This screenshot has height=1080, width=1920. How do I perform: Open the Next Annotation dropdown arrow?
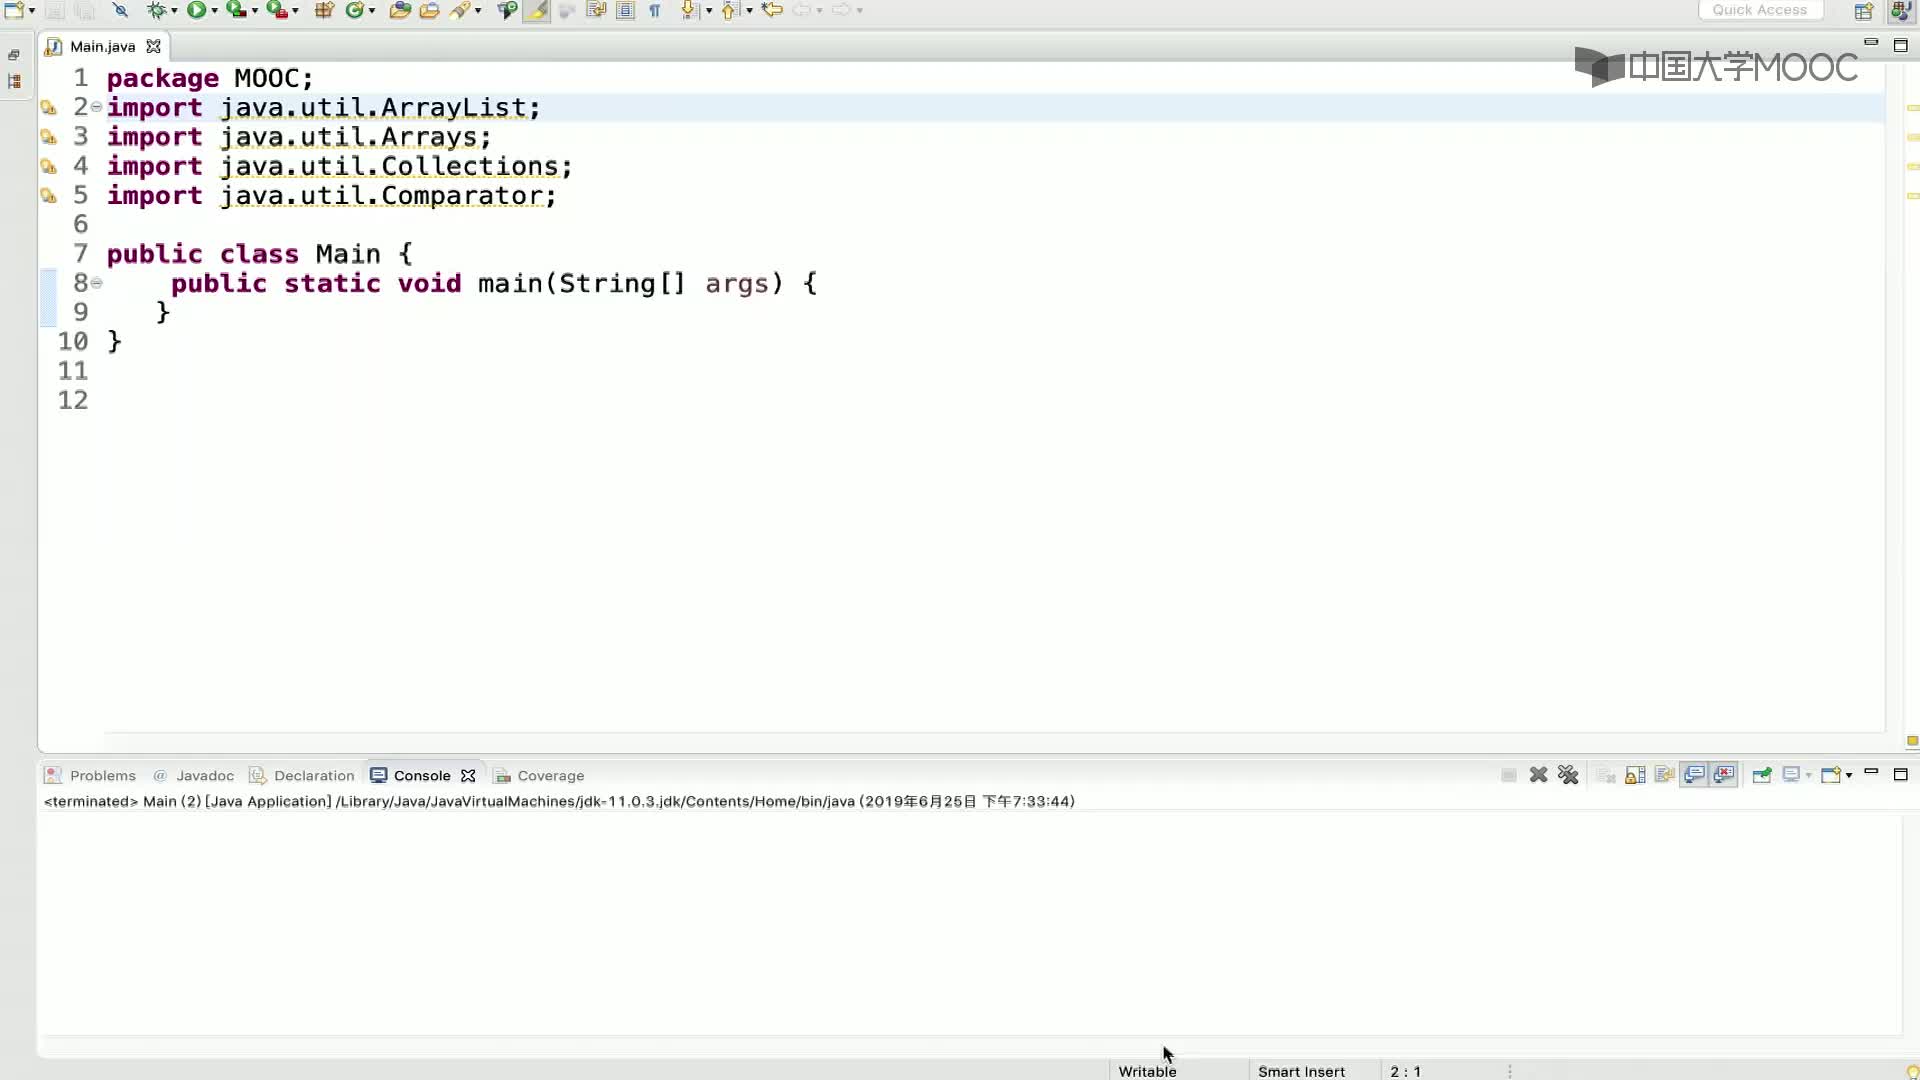709,11
